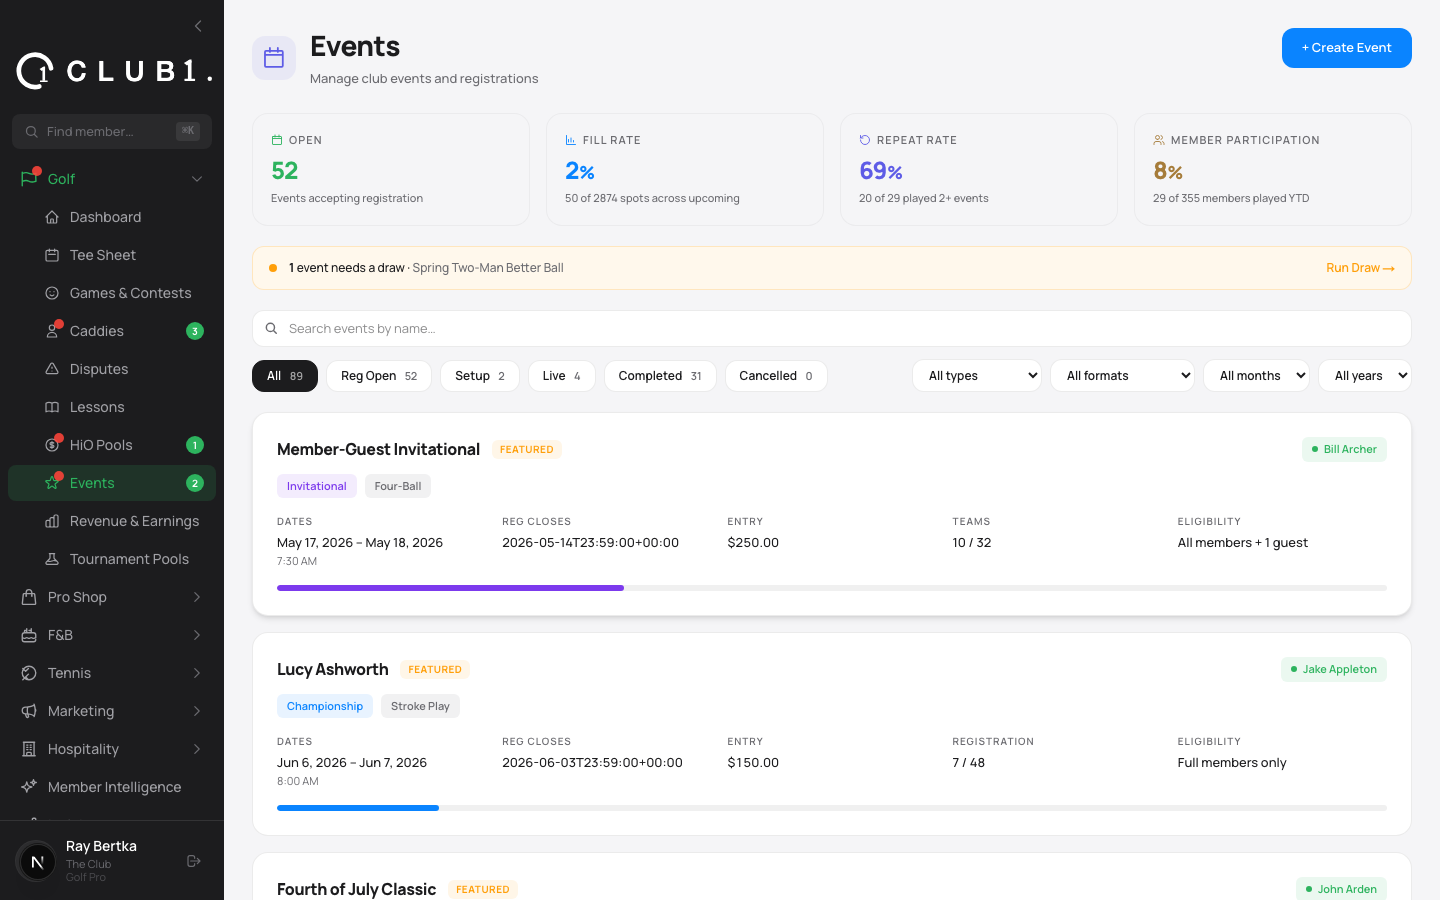
Task: Open Fourth of July Classic event
Action: (x=356, y=889)
